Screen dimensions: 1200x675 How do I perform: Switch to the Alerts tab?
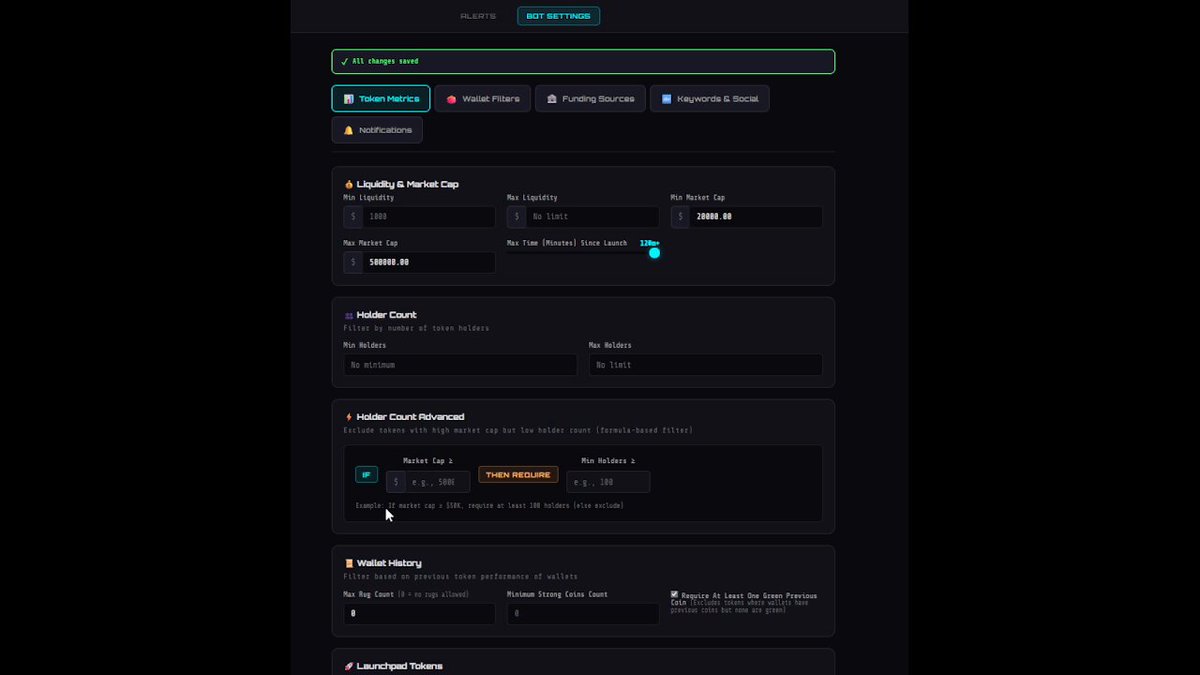coord(478,16)
